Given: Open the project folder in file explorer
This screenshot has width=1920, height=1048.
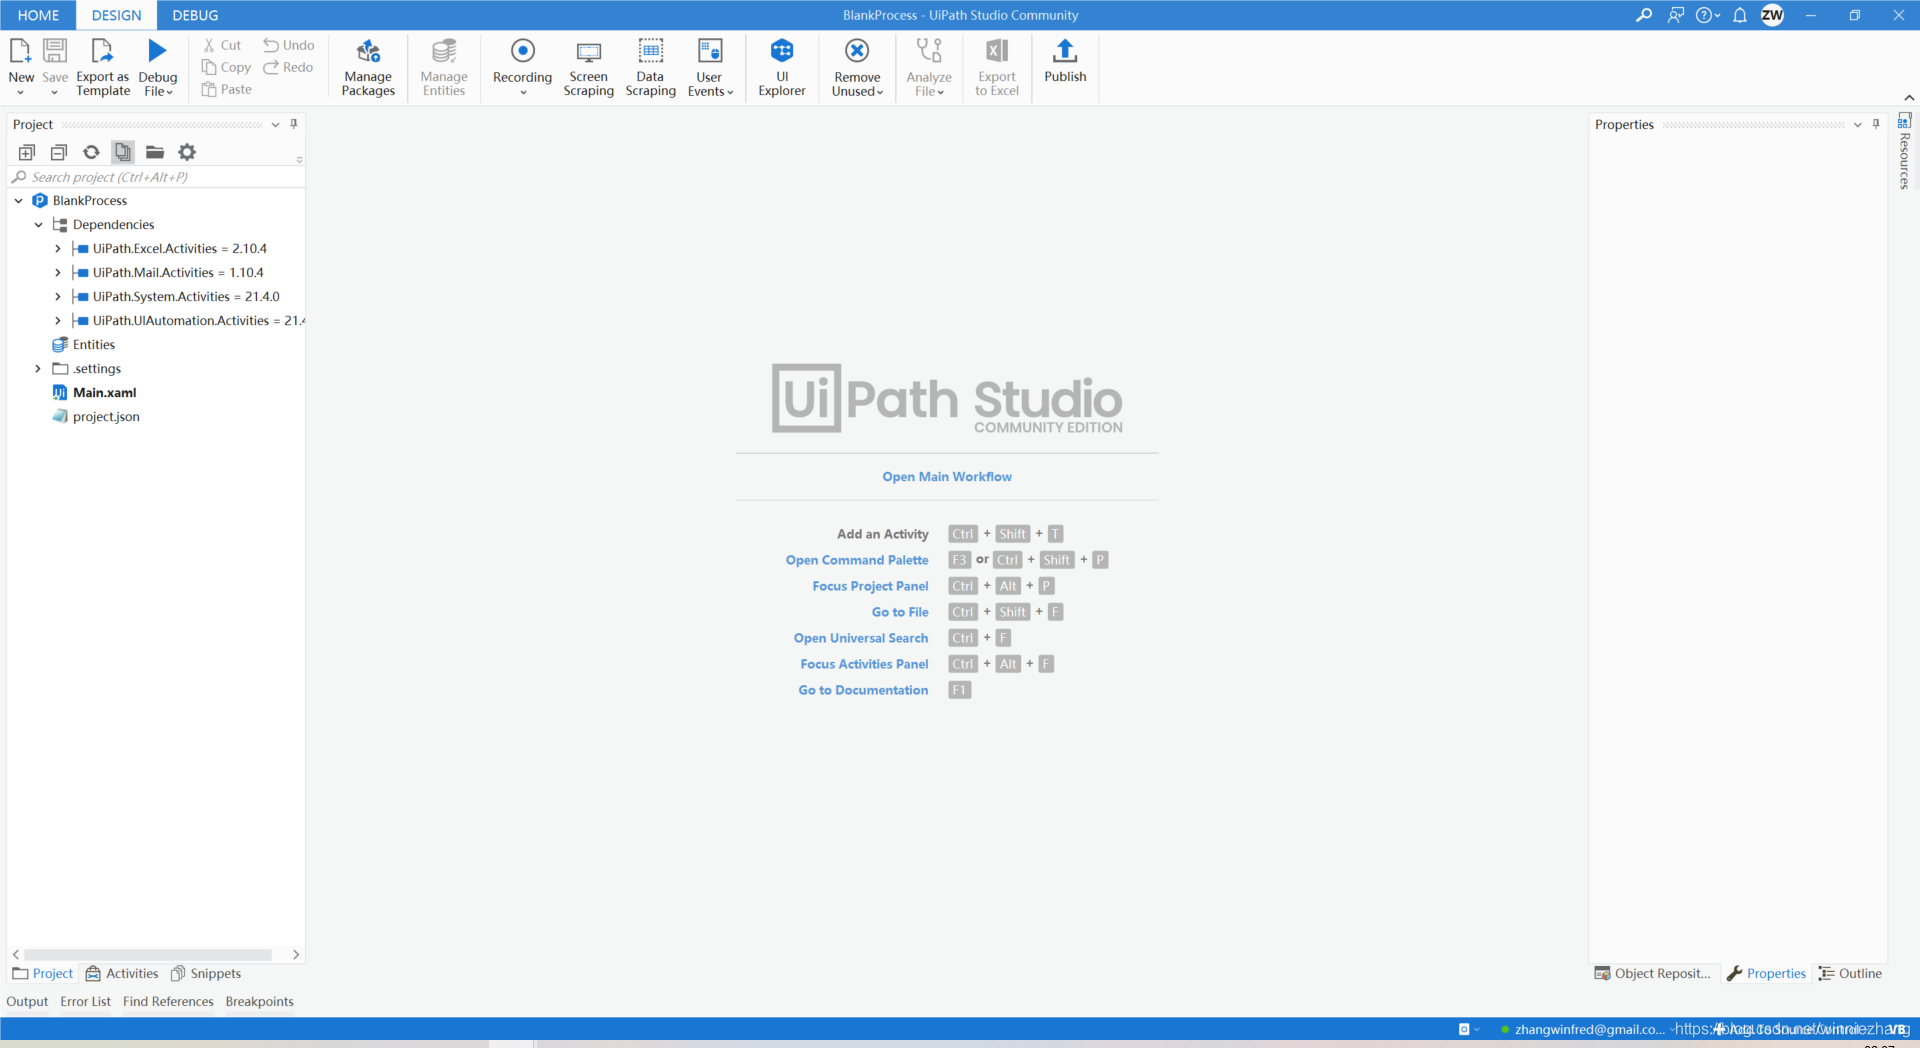Looking at the screenshot, I should (x=155, y=152).
